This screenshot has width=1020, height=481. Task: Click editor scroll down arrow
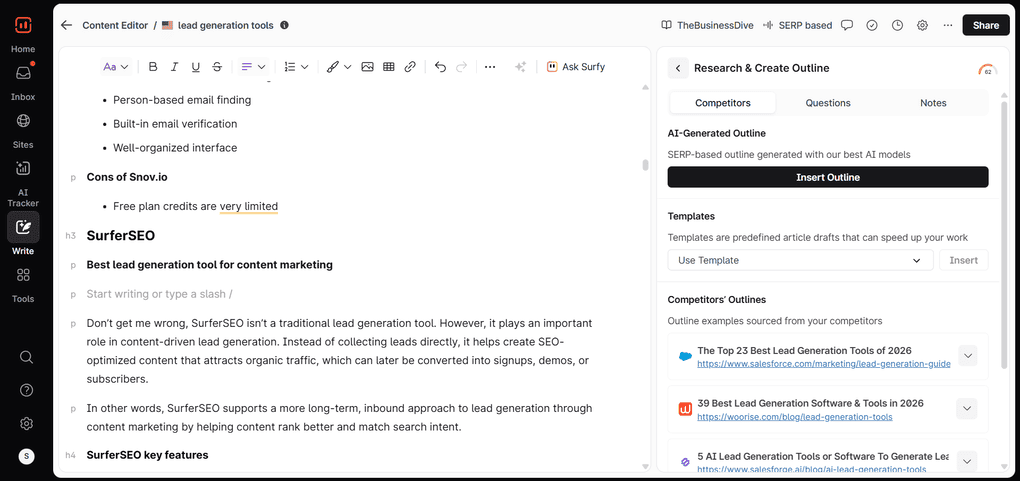[x=645, y=467]
